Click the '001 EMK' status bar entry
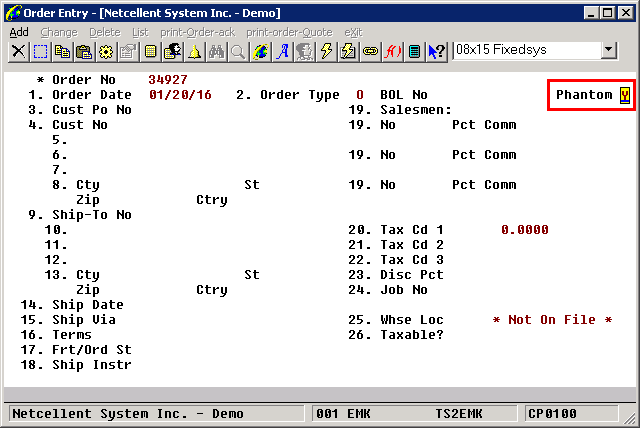 pyautogui.click(x=343, y=414)
